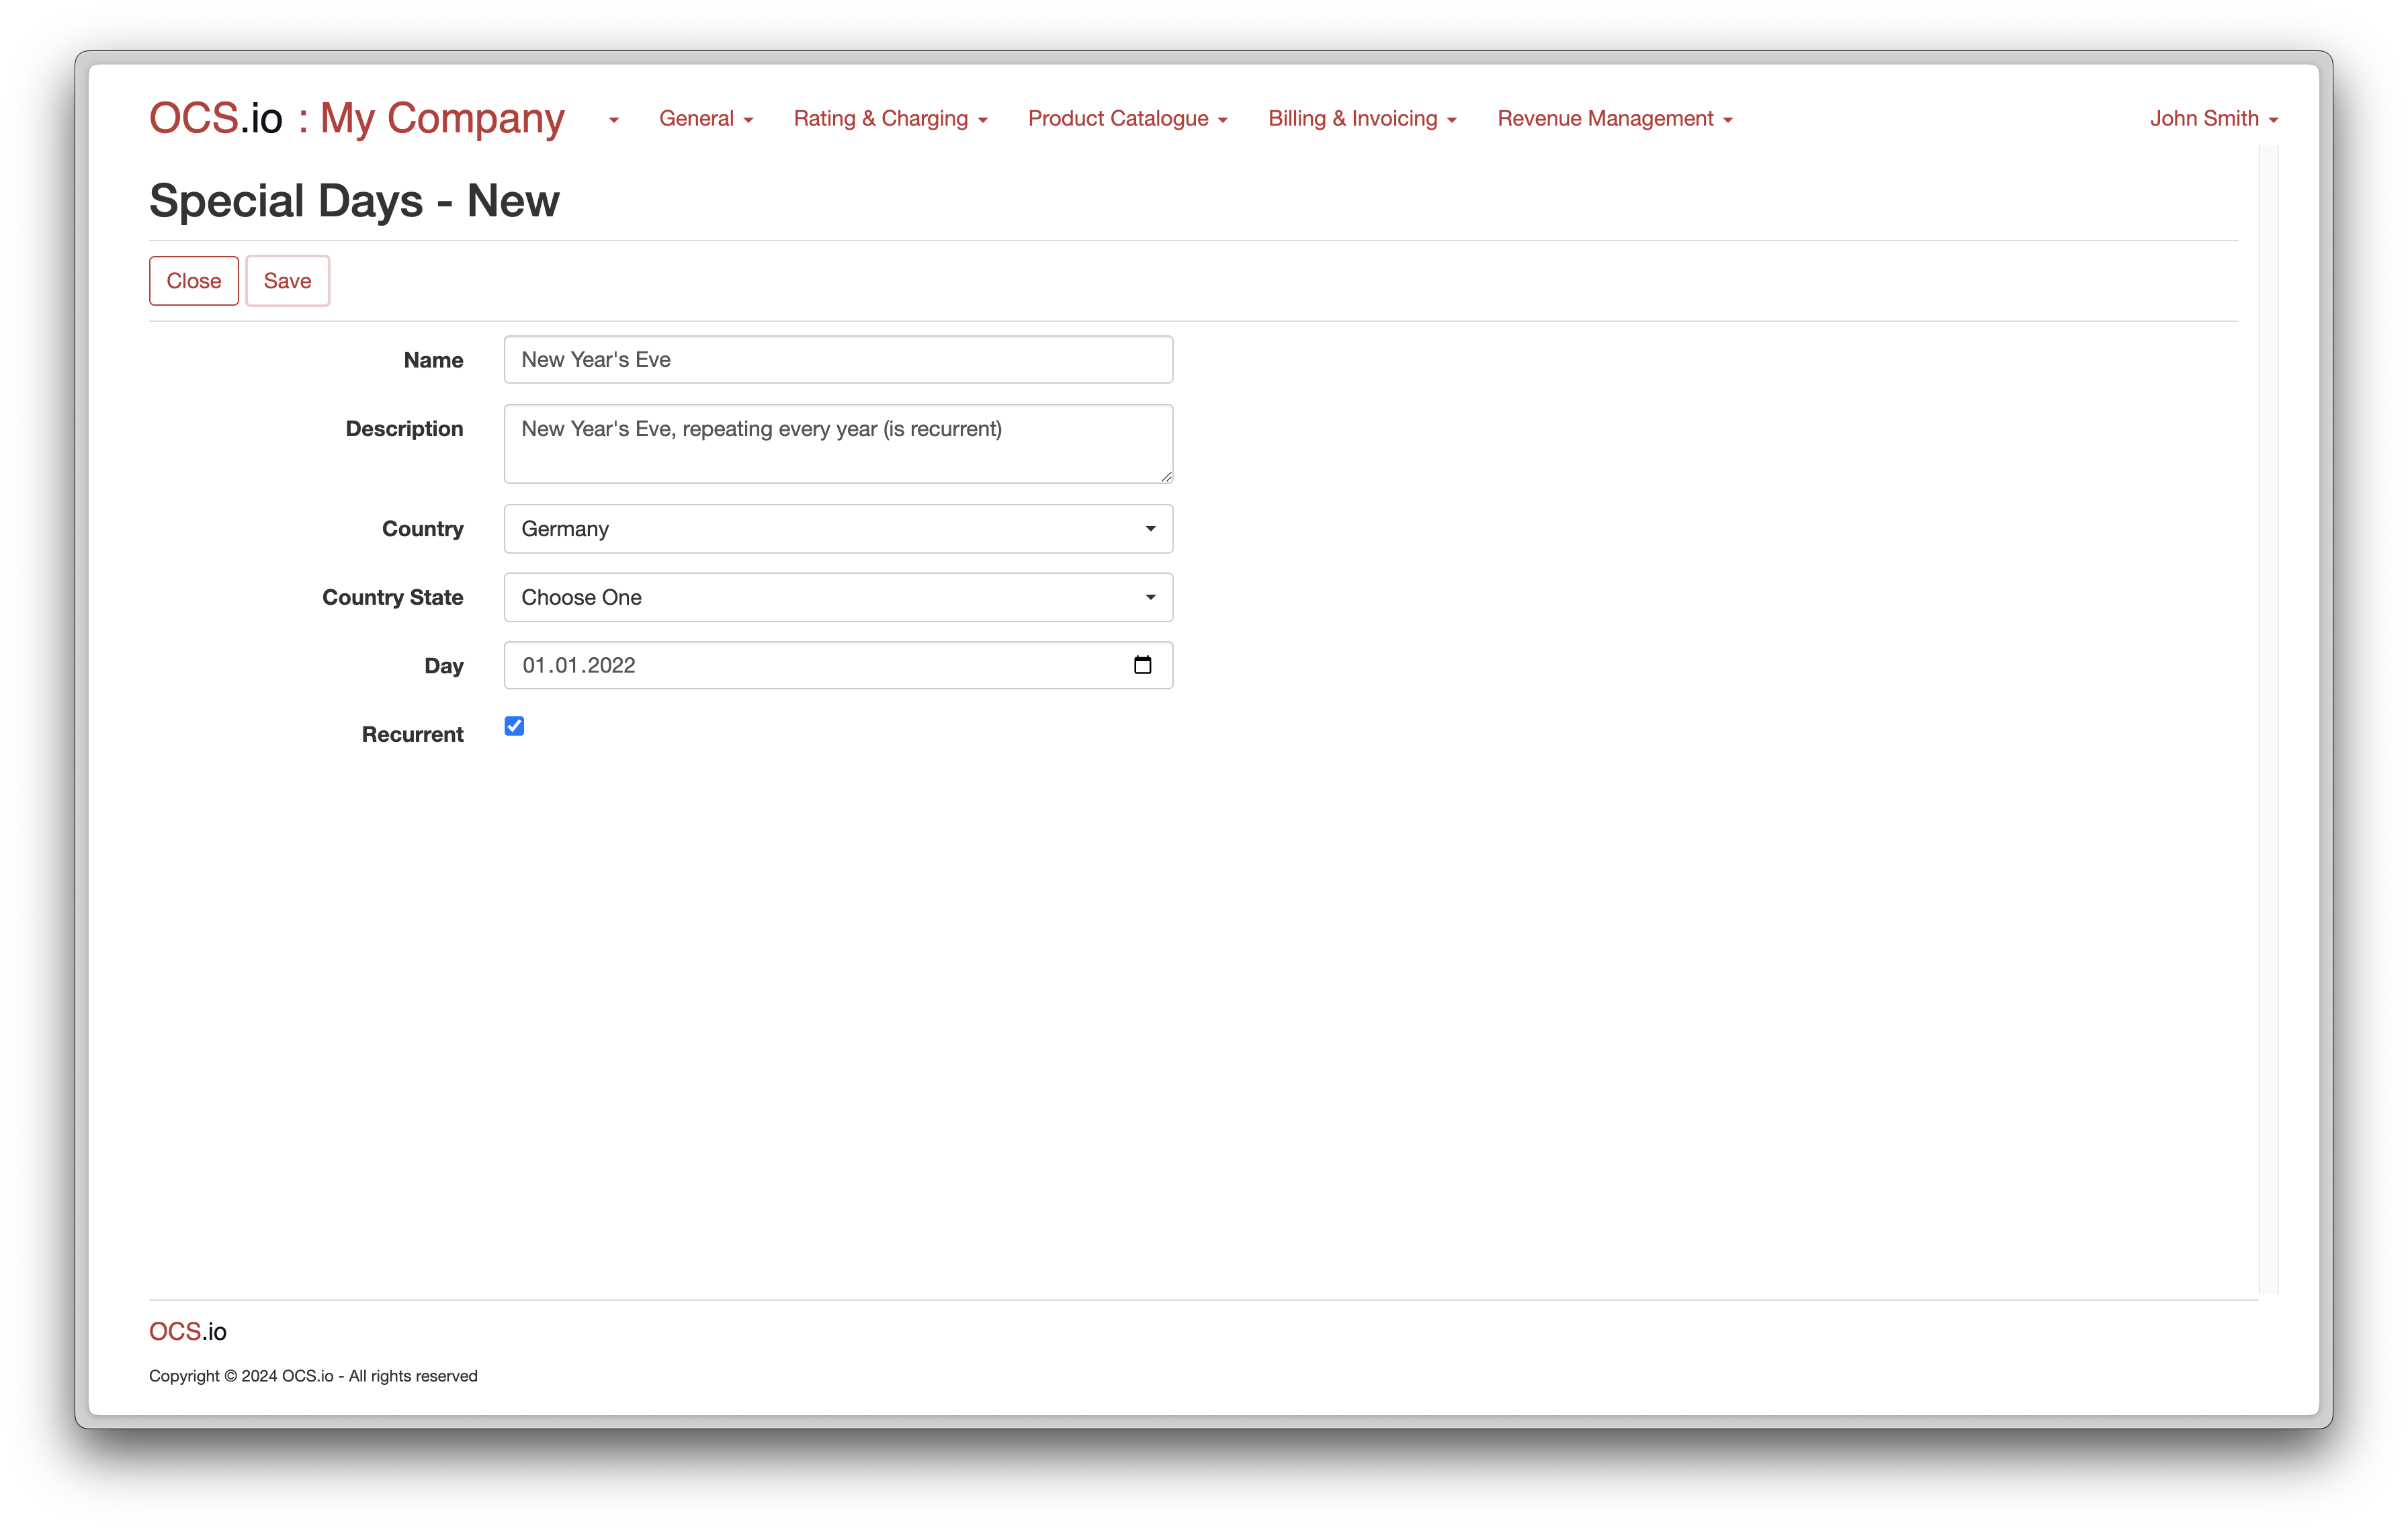Click the vertical scrollbar track at right
This screenshot has width=2408, height=1528.
click(x=2268, y=720)
